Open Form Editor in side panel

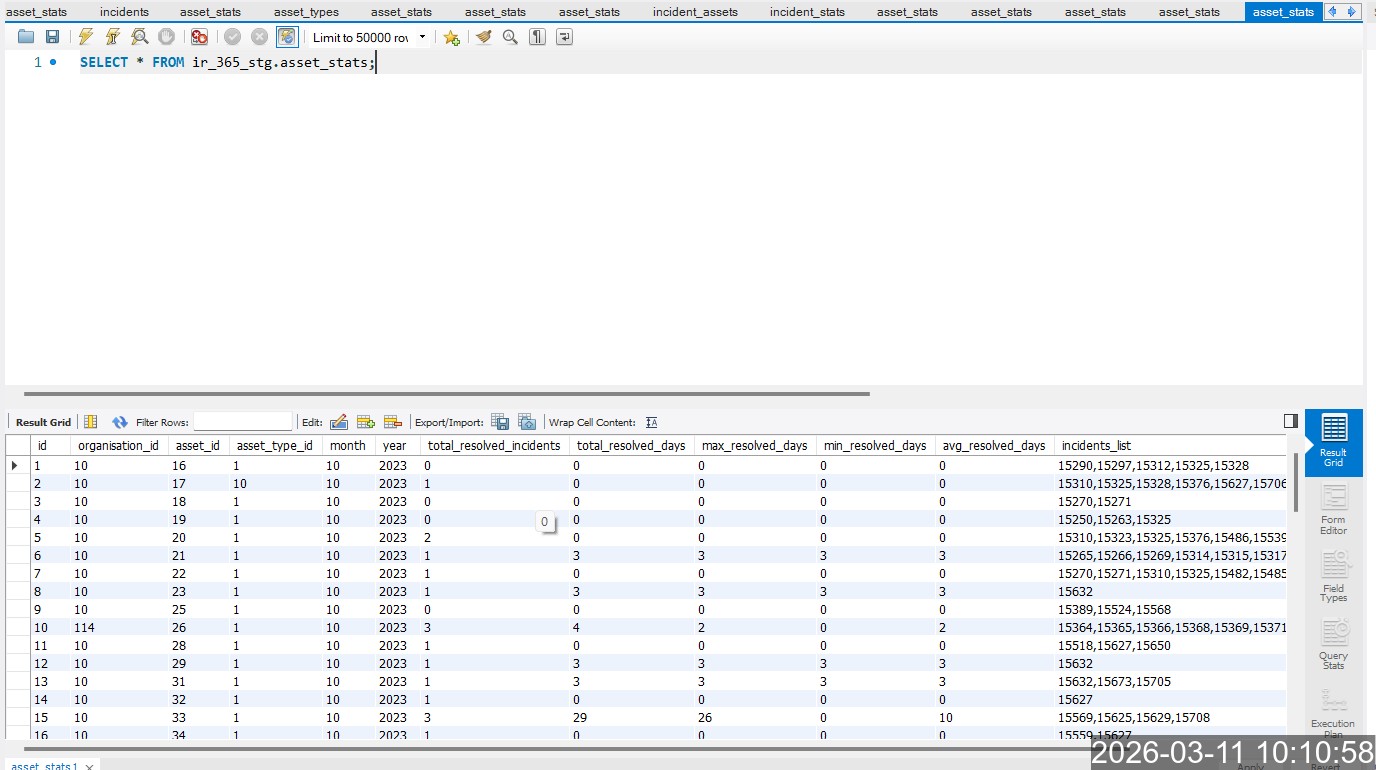[1333, 509]
